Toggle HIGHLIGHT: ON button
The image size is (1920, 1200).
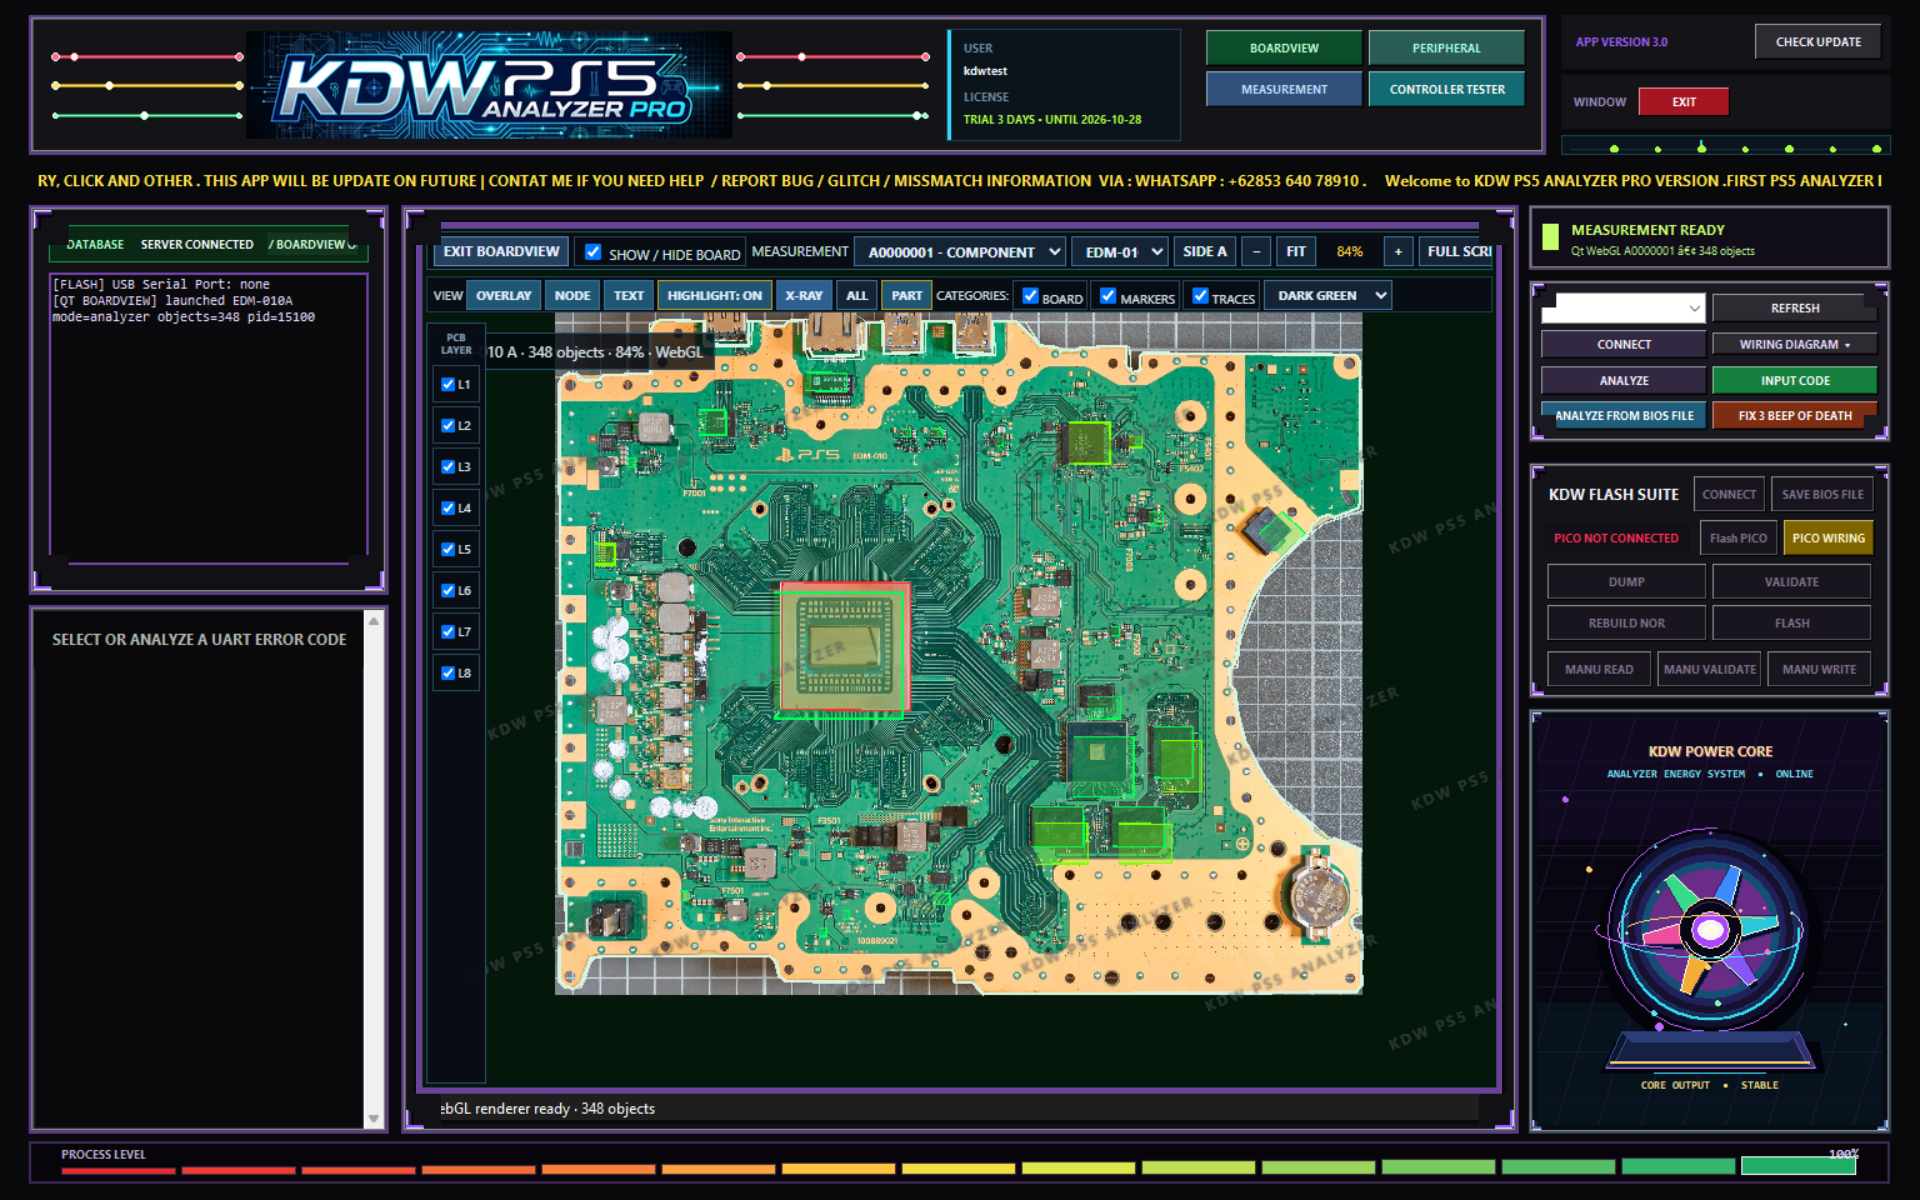click(714, 296)
